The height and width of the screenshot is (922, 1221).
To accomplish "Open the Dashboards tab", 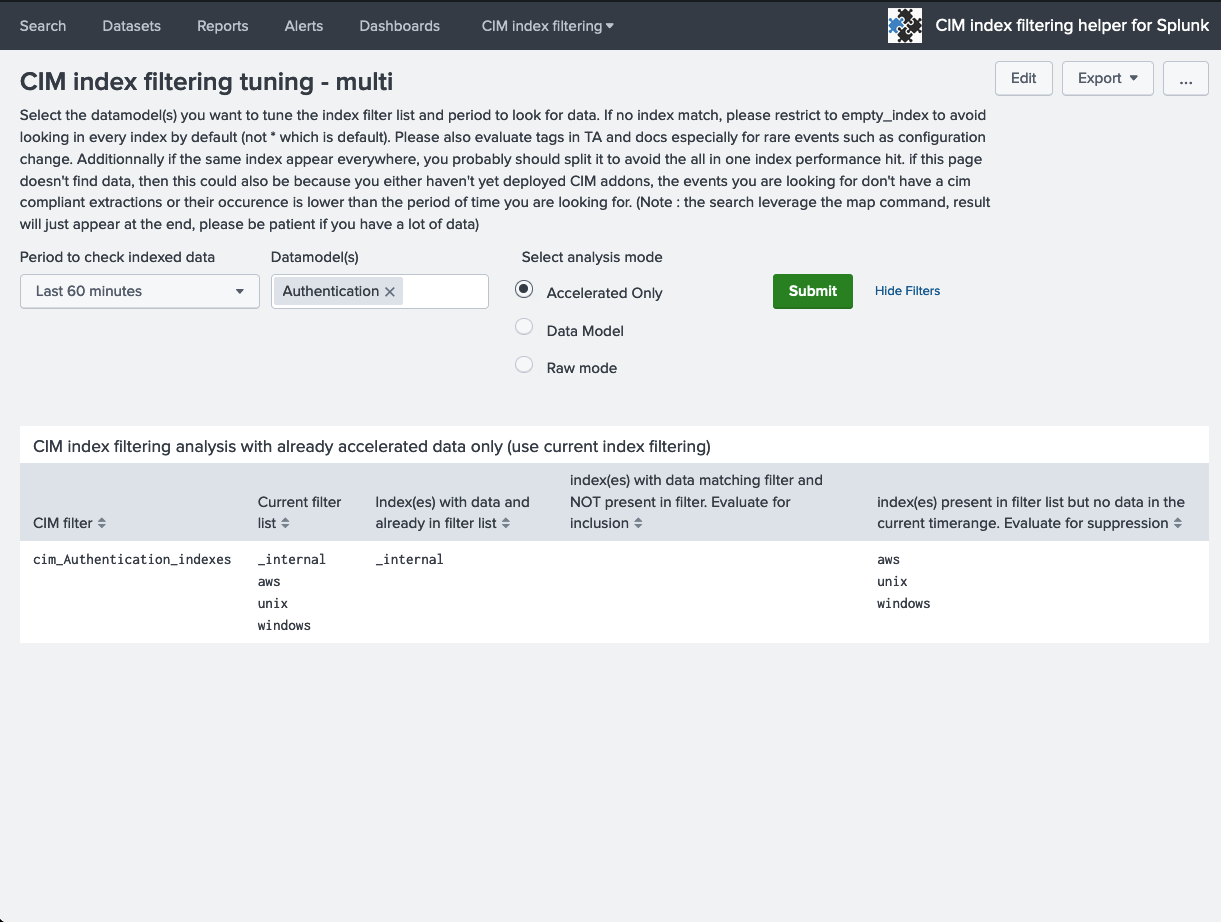I will tap(400, 26).
